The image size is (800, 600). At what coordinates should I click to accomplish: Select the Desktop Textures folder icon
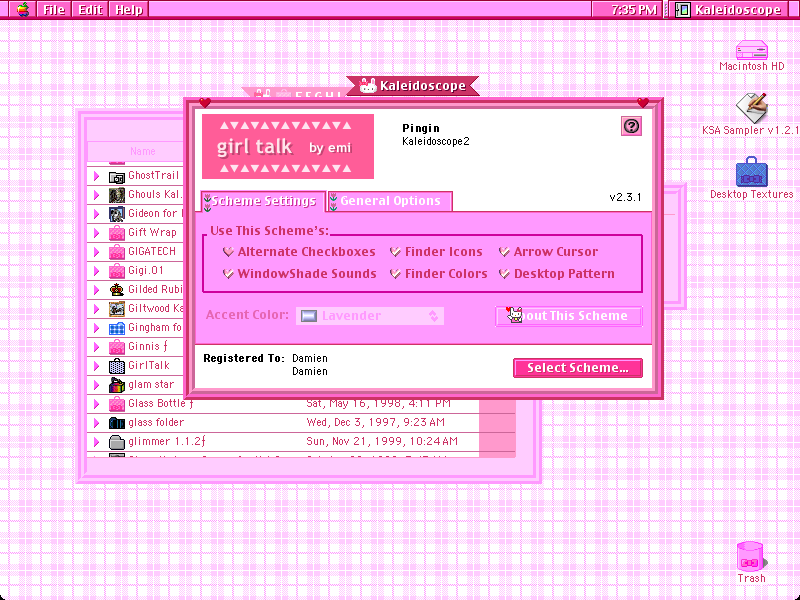click(752, 172)
